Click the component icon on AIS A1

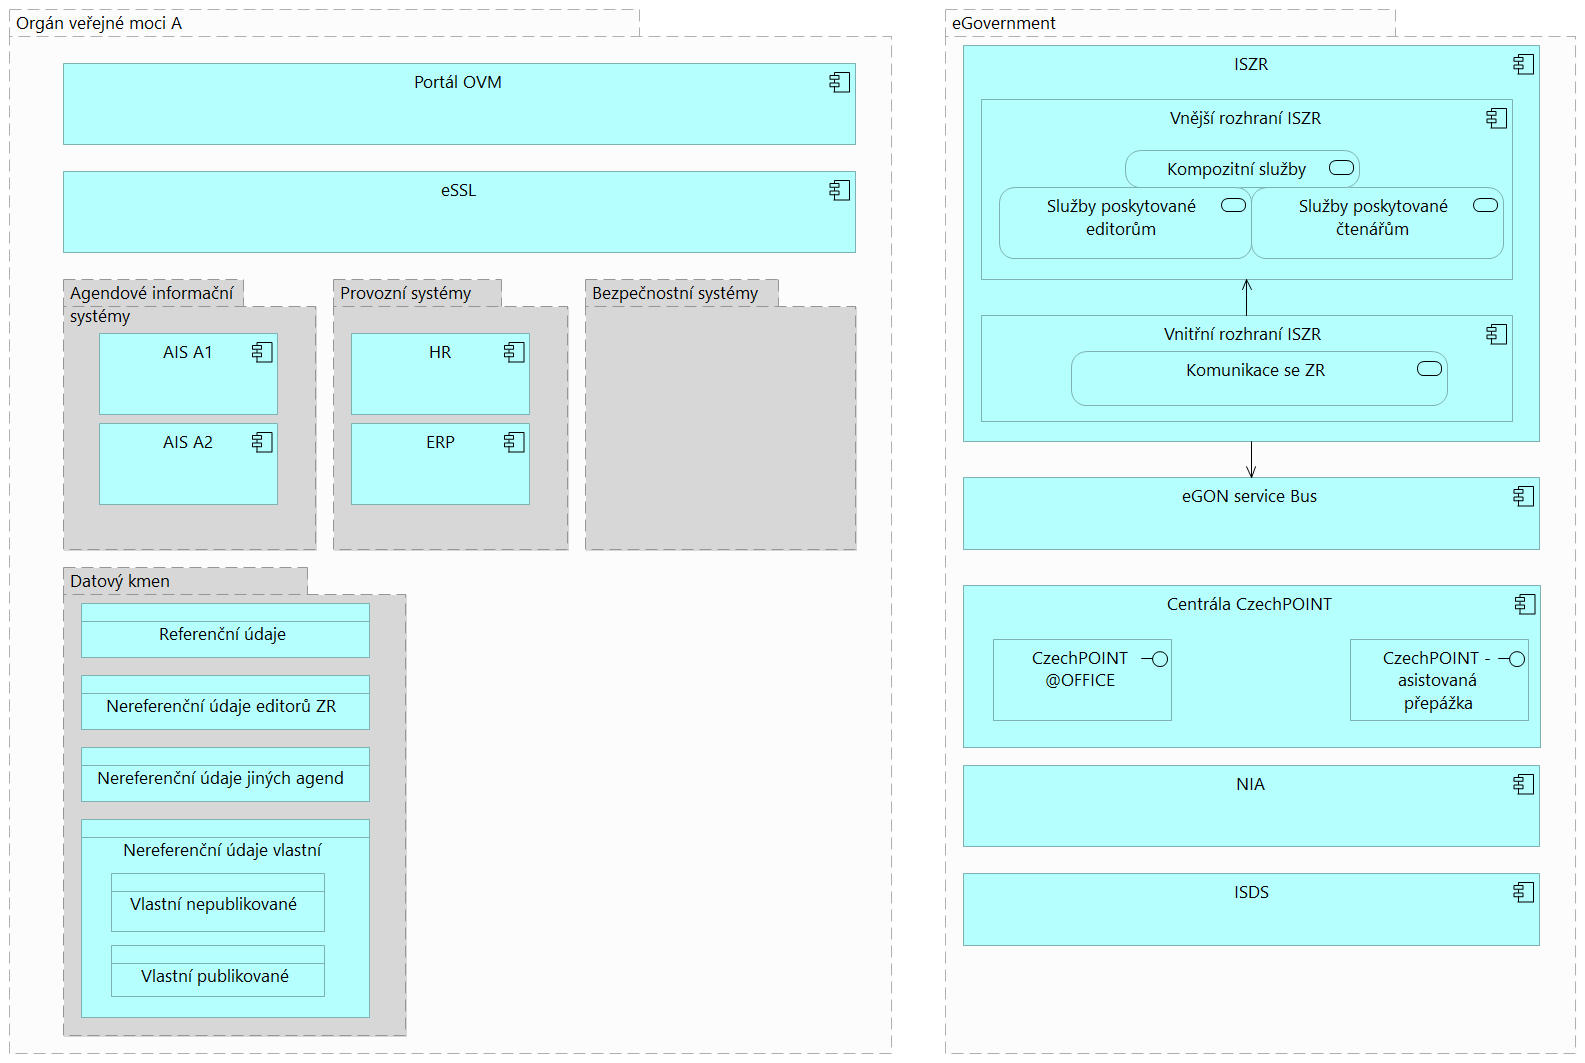262,352
